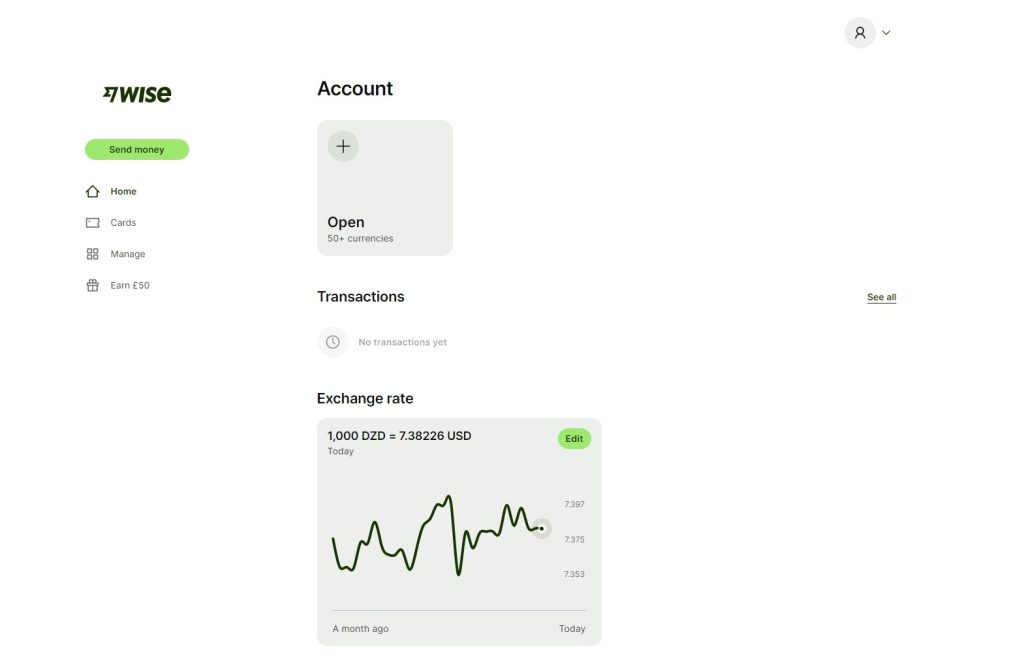1024x656 pixels.
Task: Click the Manage grid icon
Action: pyautogui.click(x=93, y=254)
